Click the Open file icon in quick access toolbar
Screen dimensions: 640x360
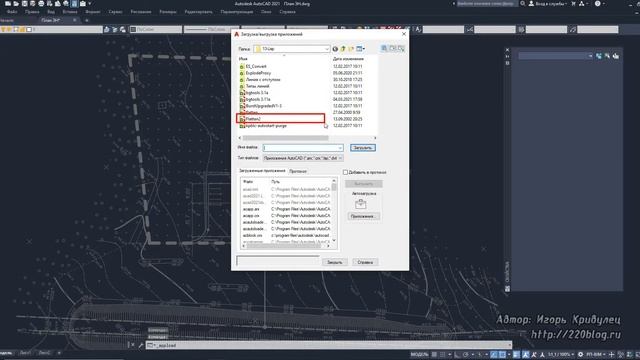pyautogui.click(x=16, y=4)
